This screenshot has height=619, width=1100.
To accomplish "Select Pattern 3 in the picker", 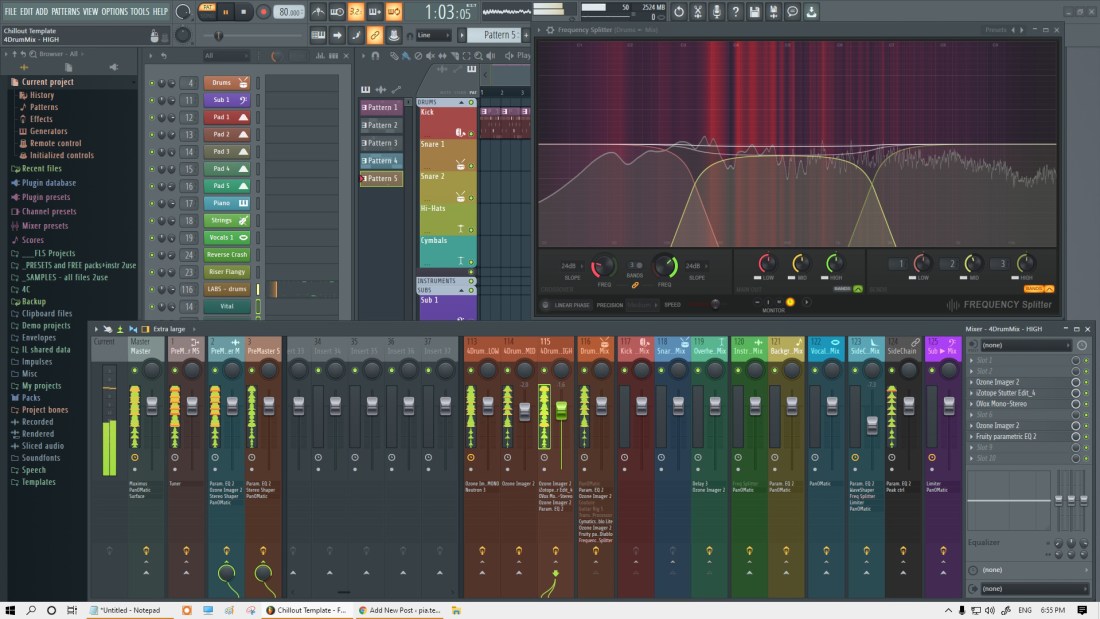I will (380, 143).
